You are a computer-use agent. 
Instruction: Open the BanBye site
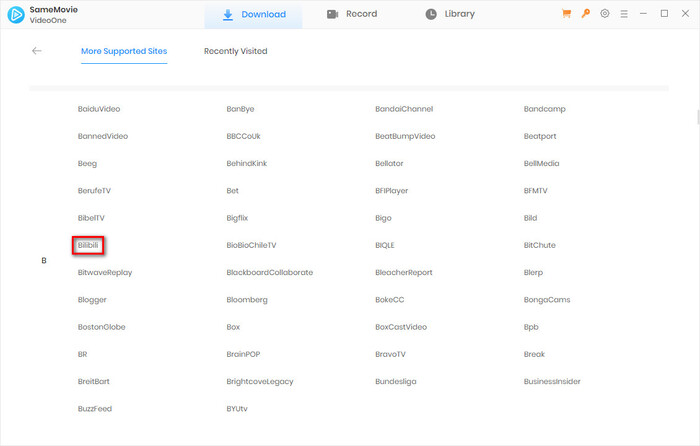point(240,109)
